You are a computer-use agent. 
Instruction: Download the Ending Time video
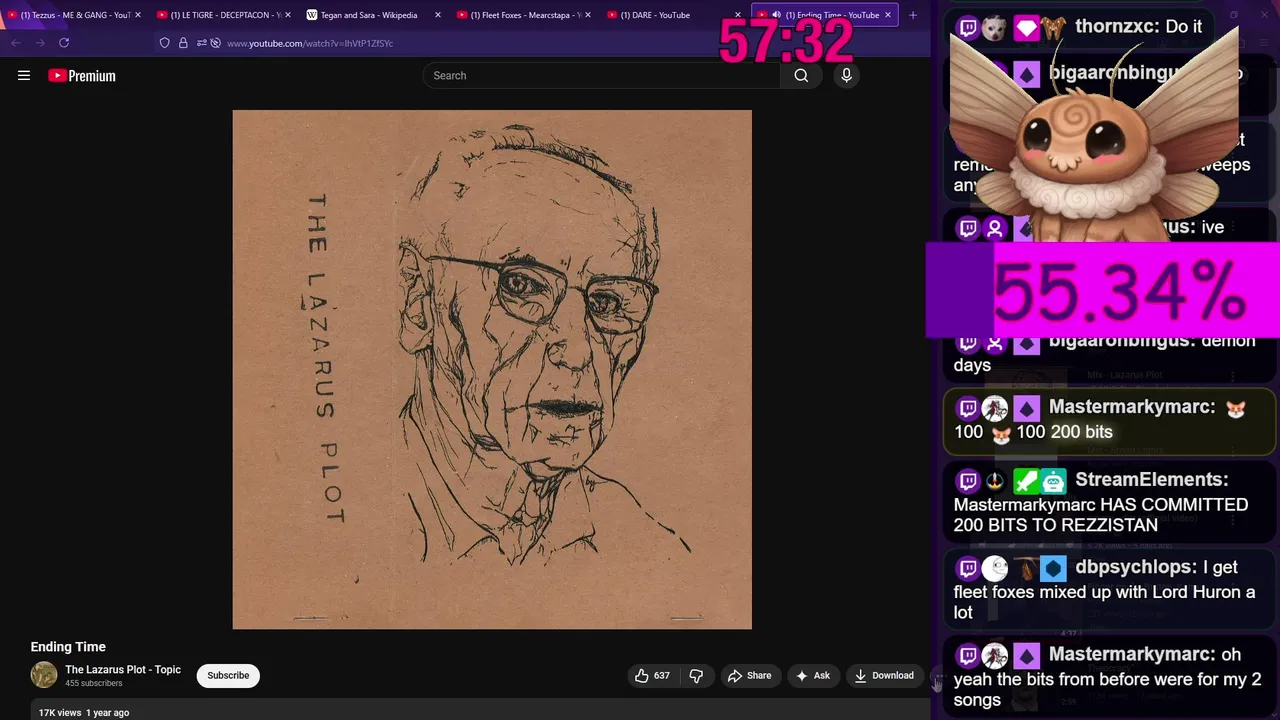tap(884, 676)
